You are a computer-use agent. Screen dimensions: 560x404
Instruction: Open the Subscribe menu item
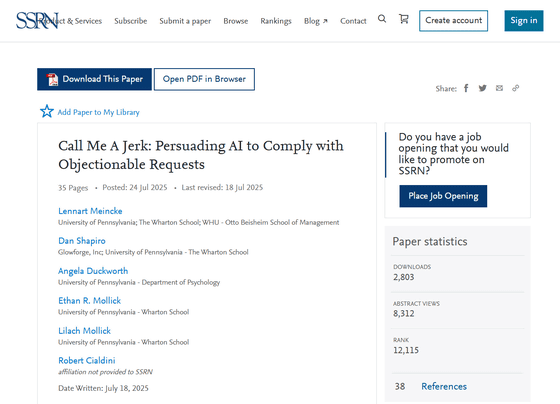[131, 21]
